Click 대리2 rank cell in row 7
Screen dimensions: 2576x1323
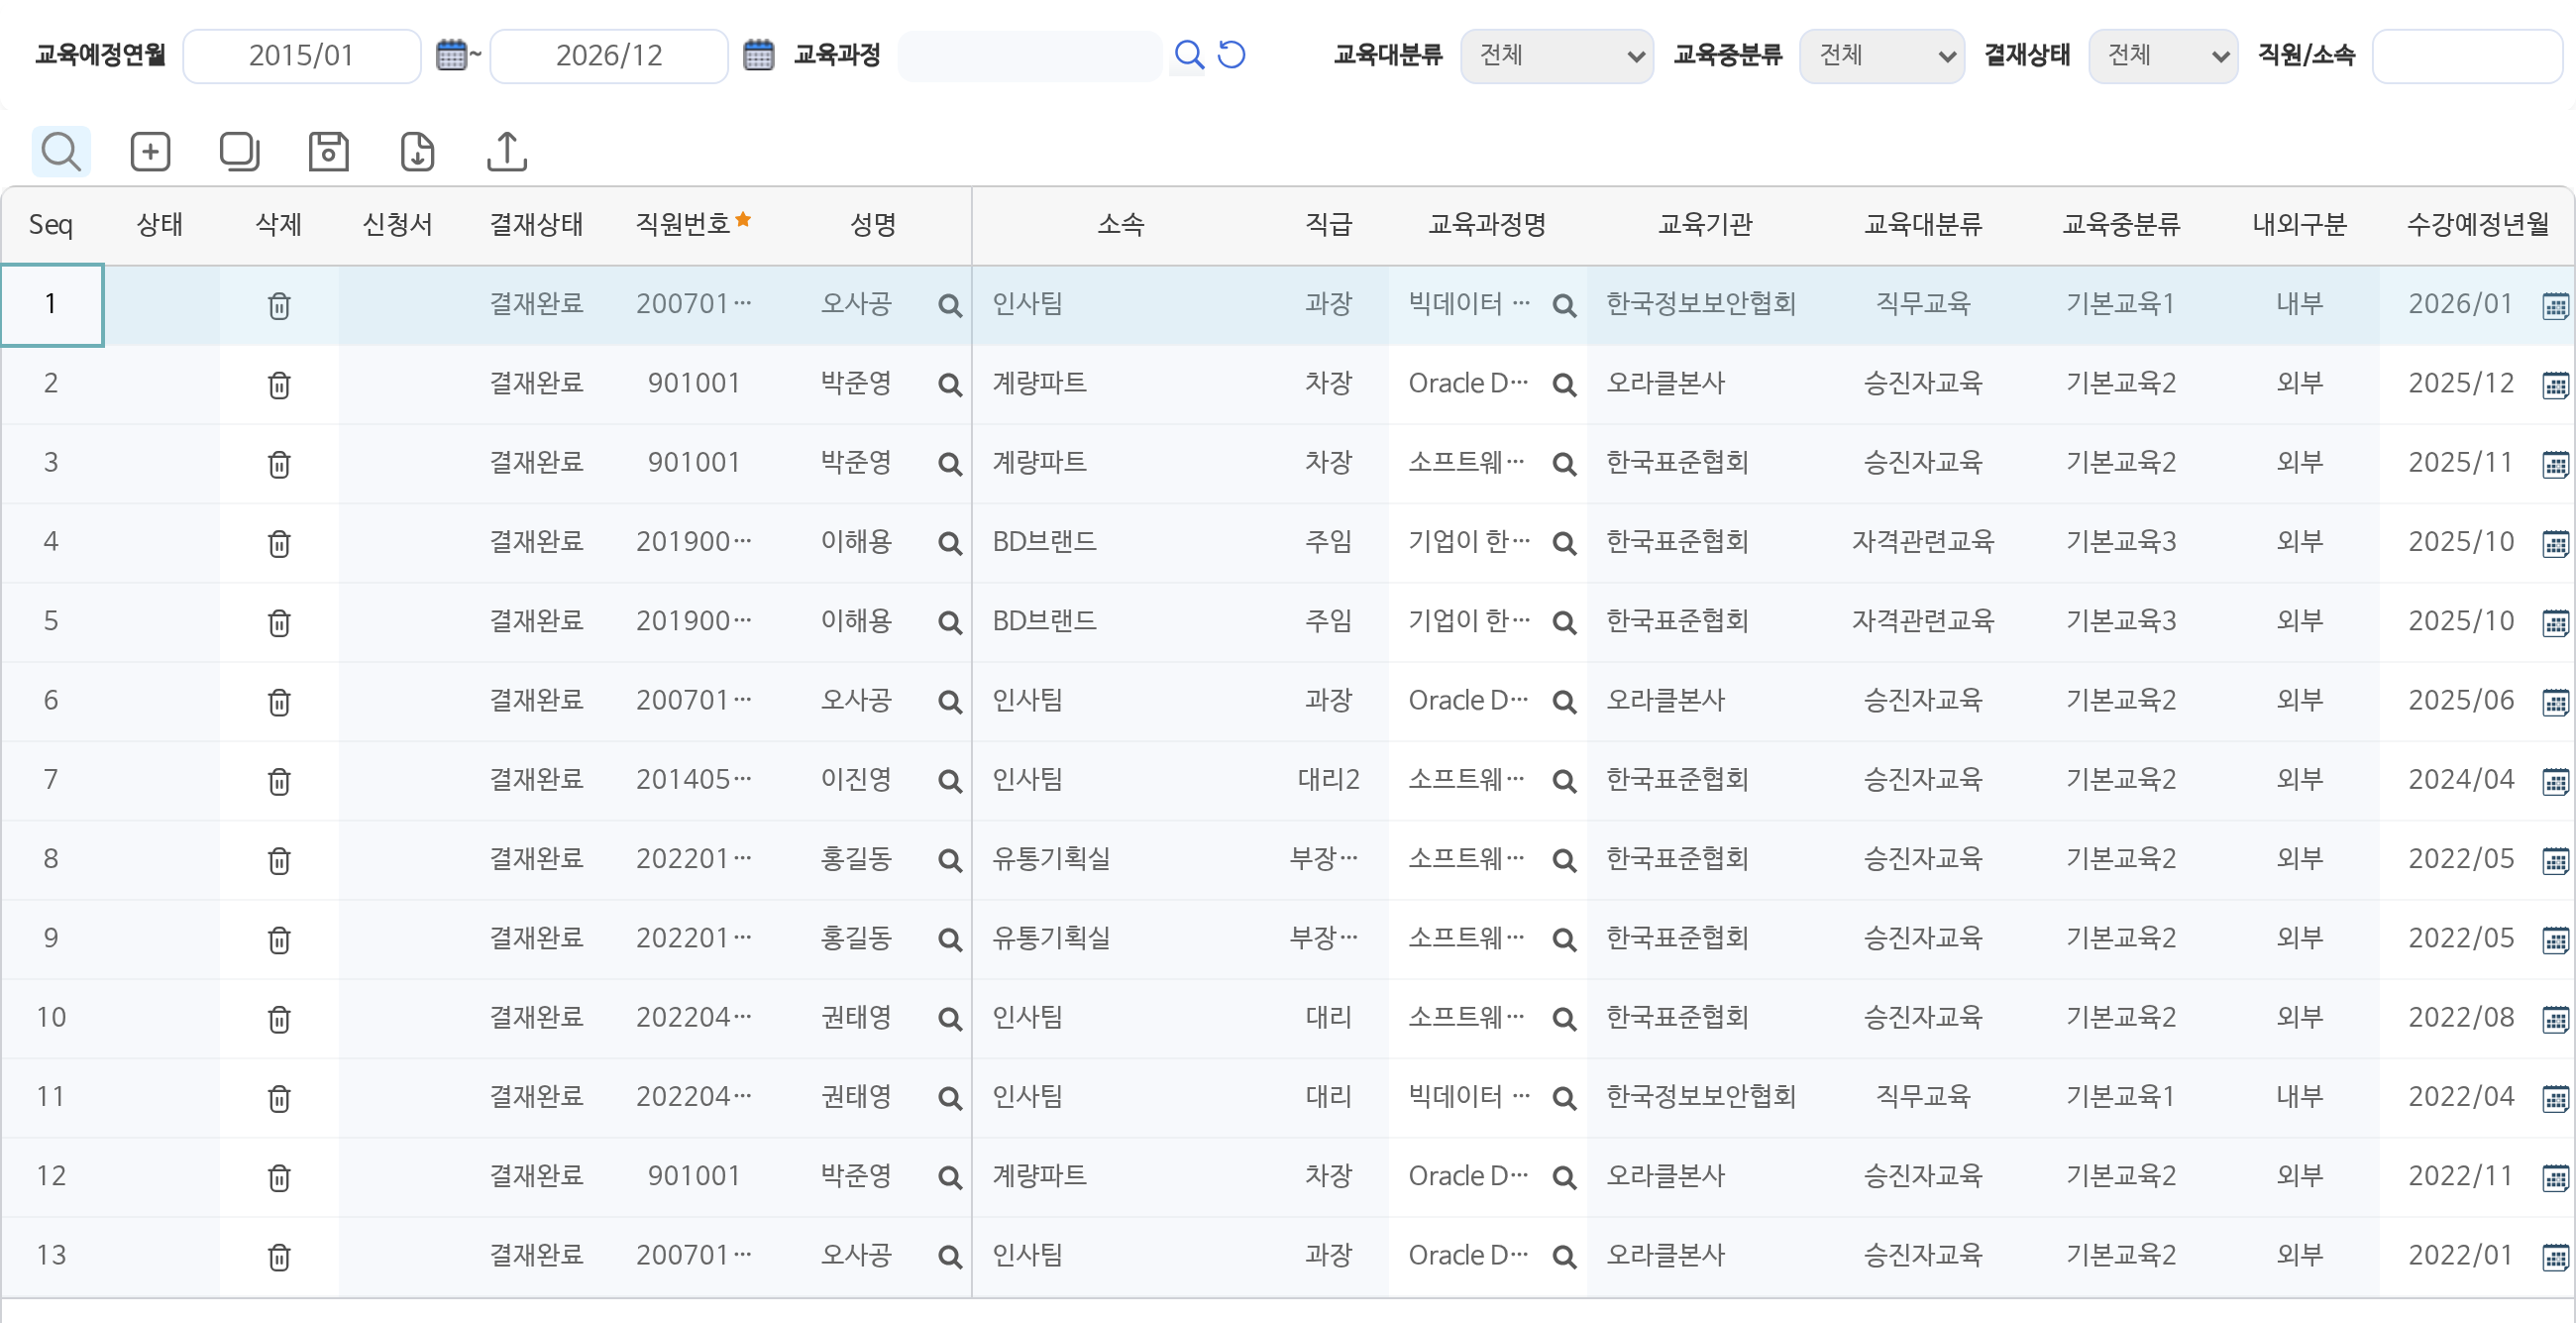coord(1328,780)
